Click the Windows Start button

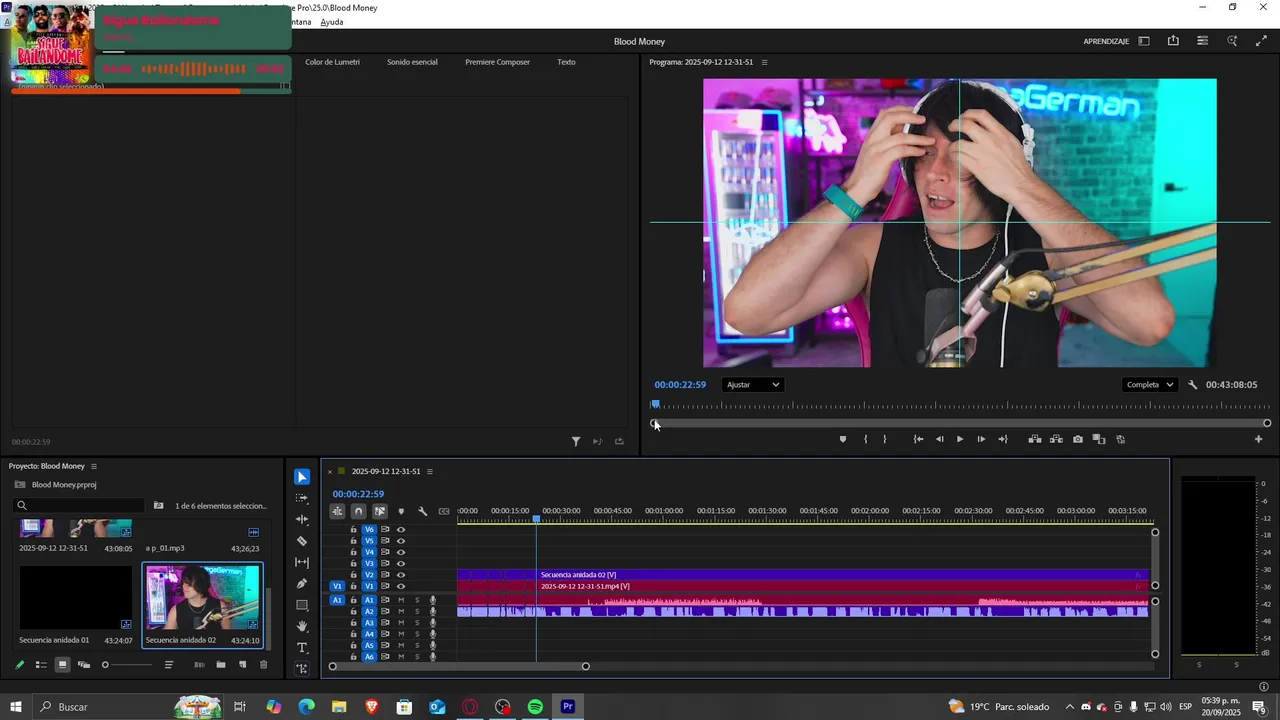[x=16, y=707]
